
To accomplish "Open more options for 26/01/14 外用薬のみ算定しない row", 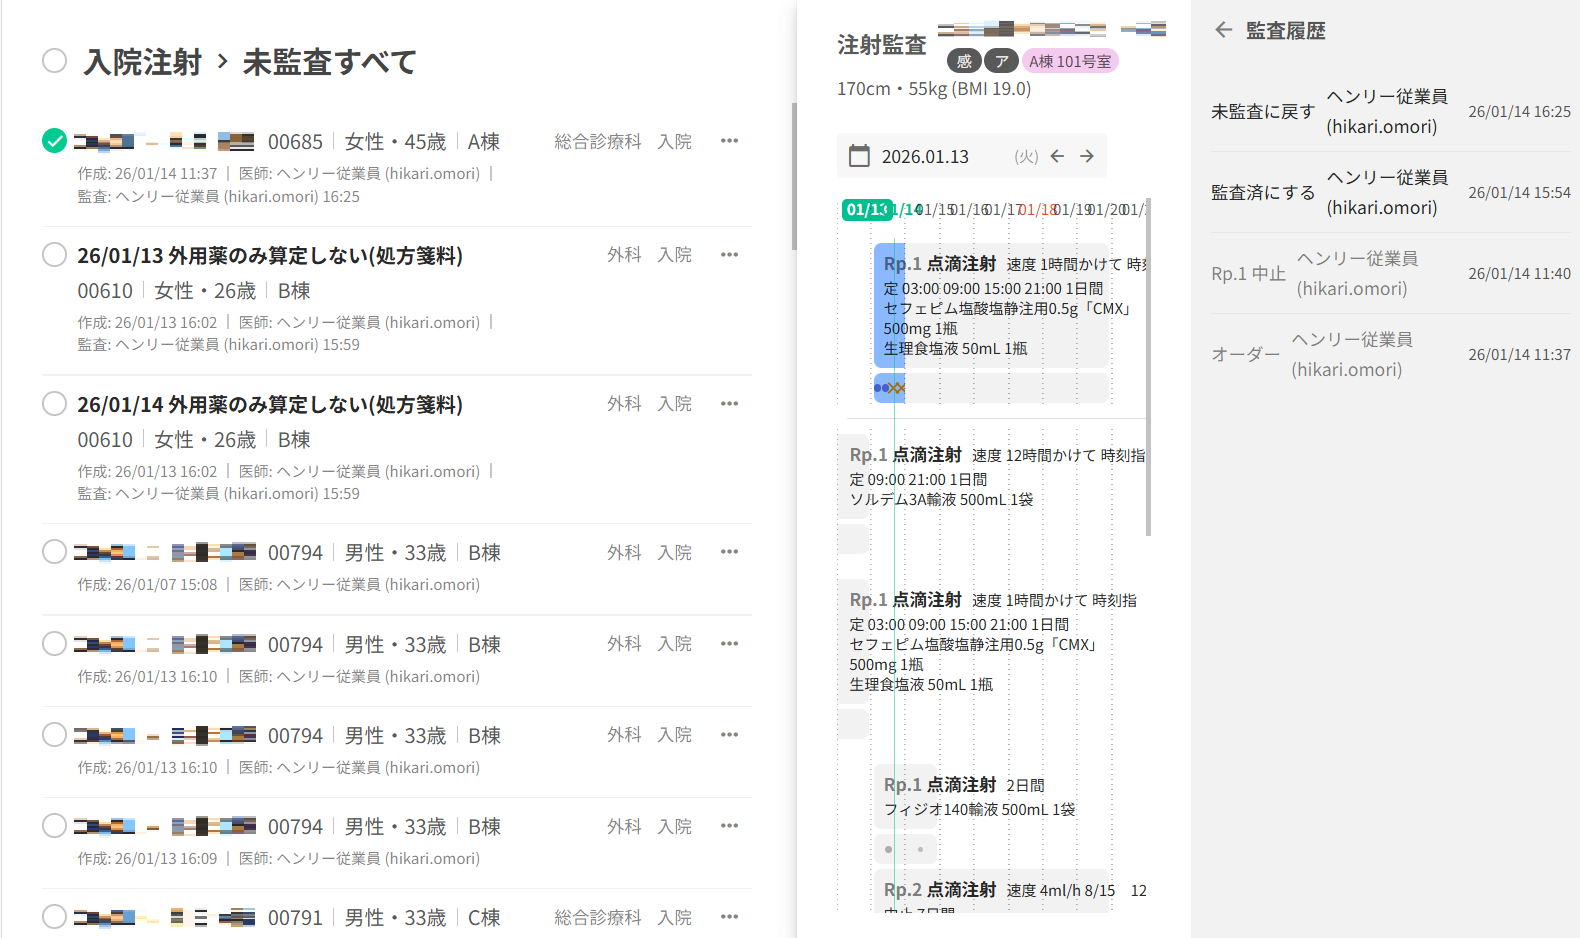I will [730, 404].
